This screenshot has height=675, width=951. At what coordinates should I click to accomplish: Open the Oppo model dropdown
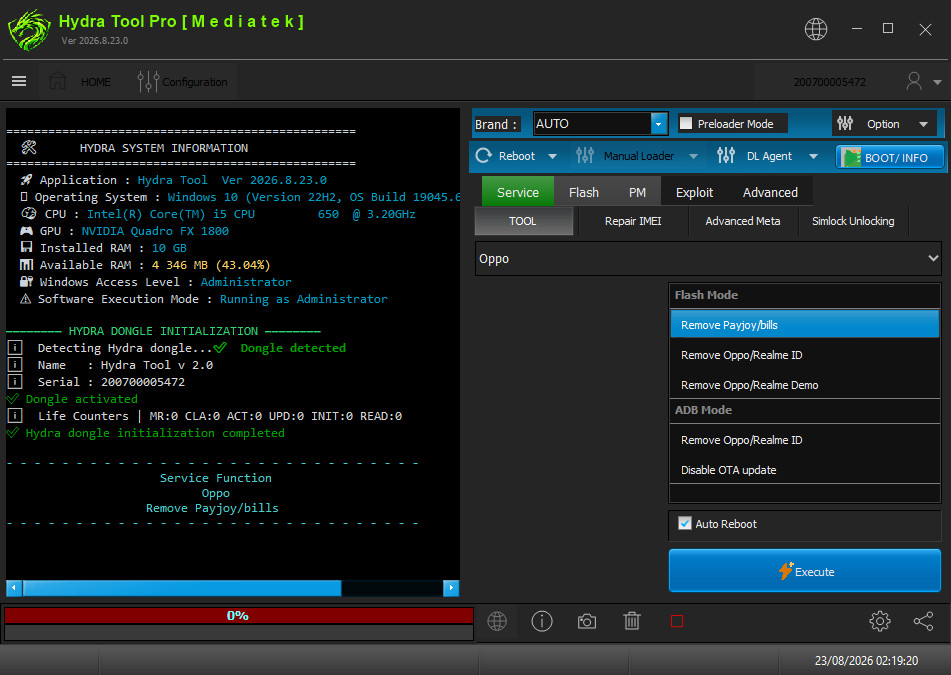tap(708, 258)
